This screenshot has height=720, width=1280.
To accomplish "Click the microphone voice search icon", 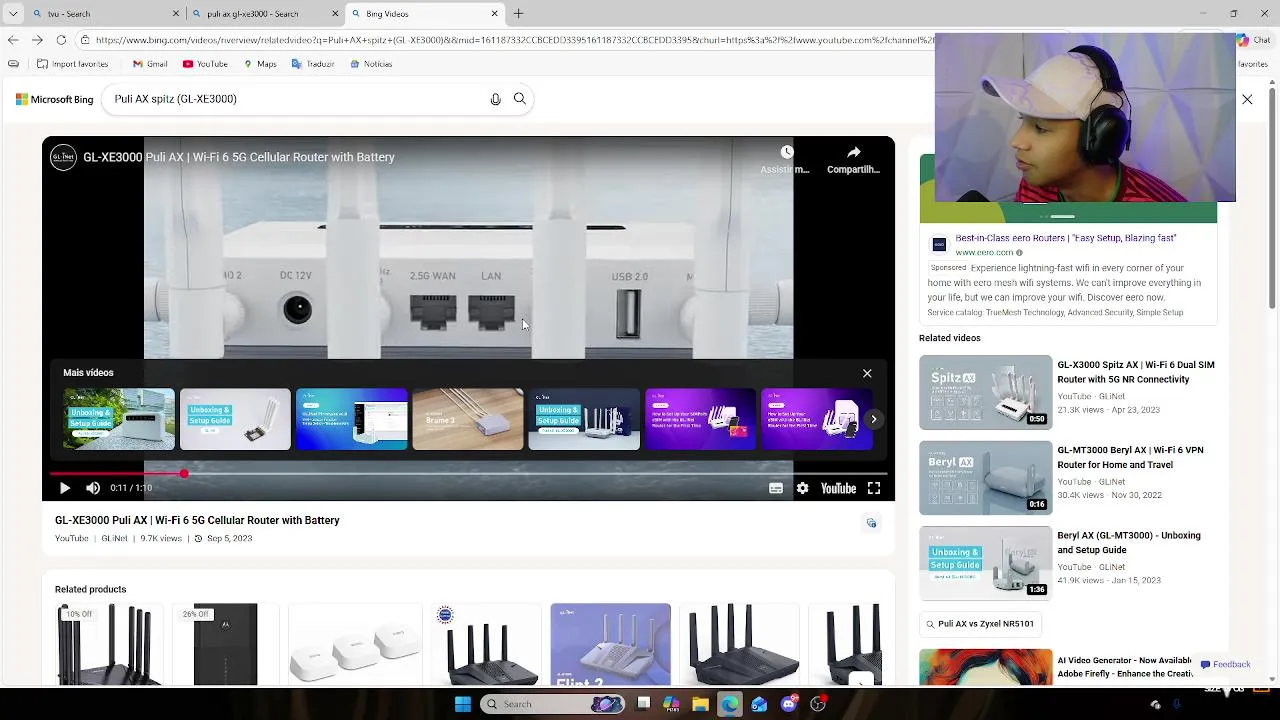I will 495,99.
